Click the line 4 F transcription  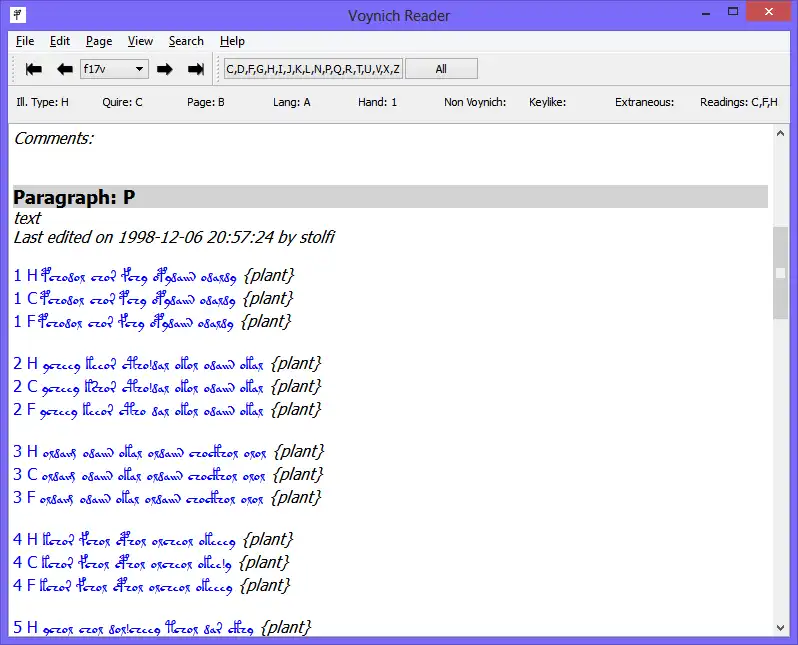coord(152,586)
